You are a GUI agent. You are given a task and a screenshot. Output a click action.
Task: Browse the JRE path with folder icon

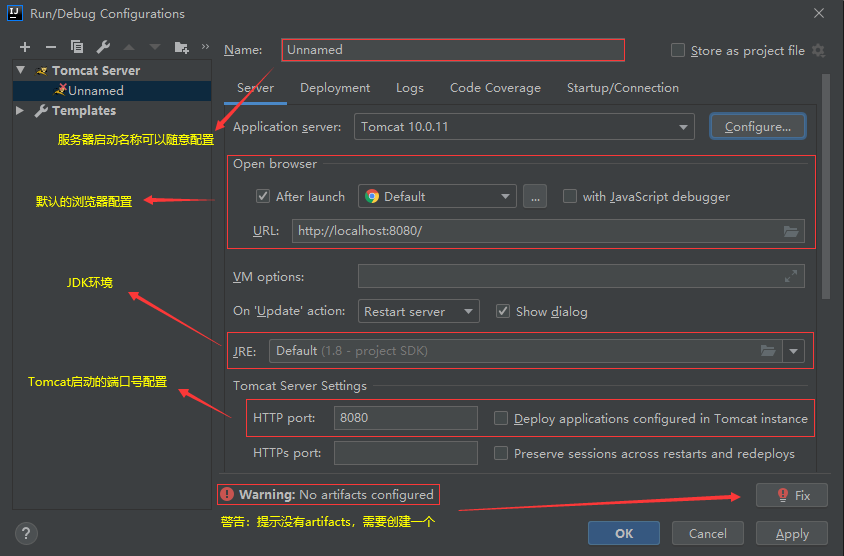768,351
